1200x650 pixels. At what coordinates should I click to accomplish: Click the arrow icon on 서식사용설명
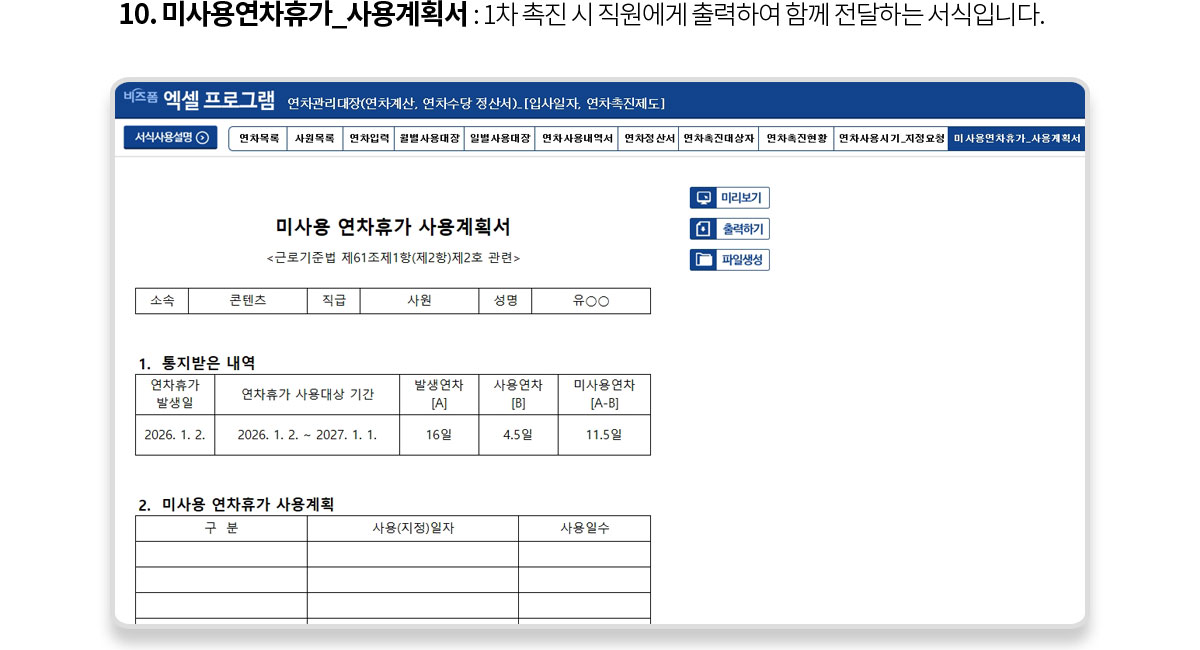tap(203, 138)
